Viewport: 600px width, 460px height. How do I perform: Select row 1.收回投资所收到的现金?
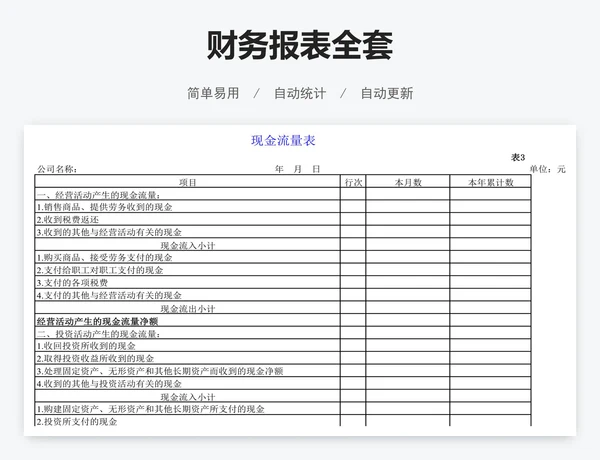coord(283,346)
